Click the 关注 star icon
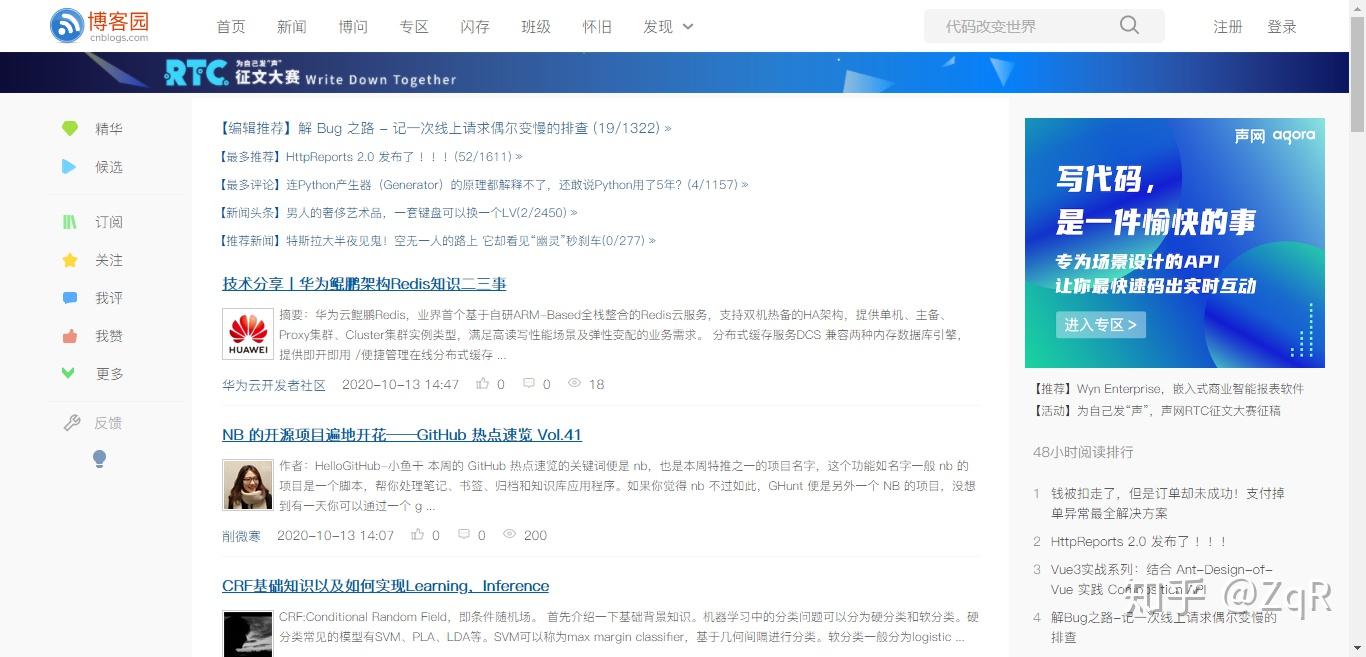 tap(69, 260)
